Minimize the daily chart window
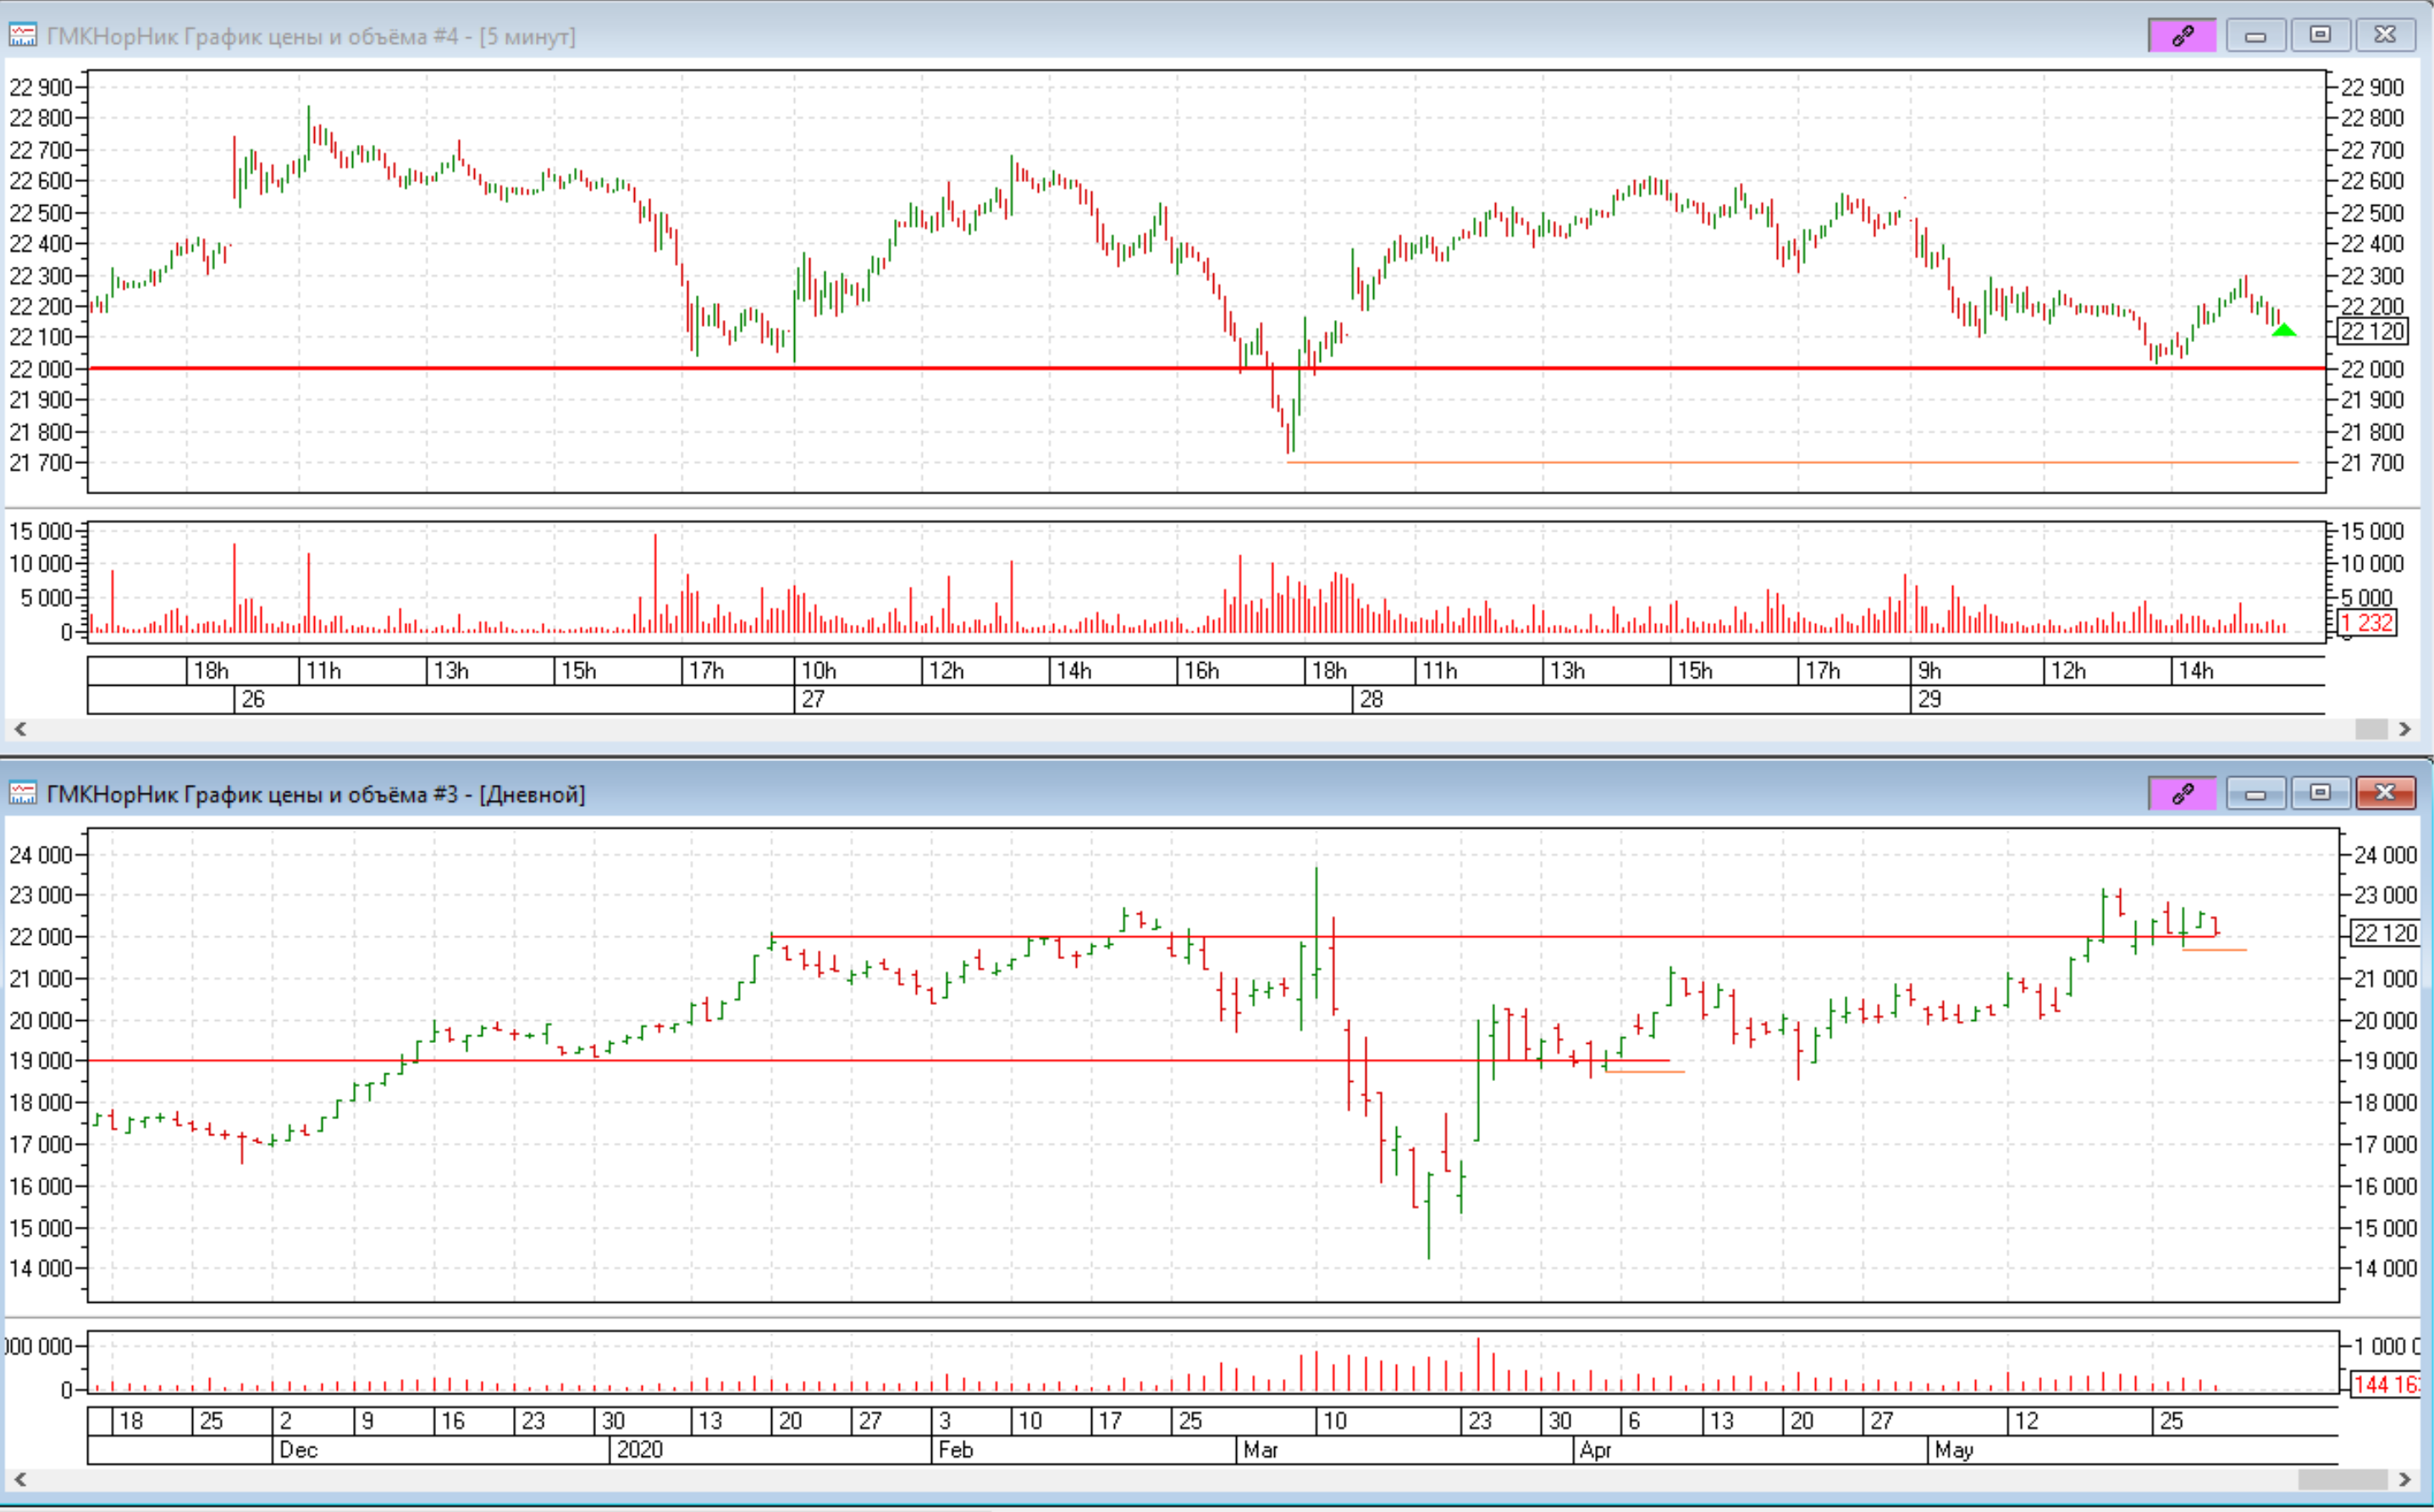The height and width of the screenshot is (1512, 2434). [2255, 793]
